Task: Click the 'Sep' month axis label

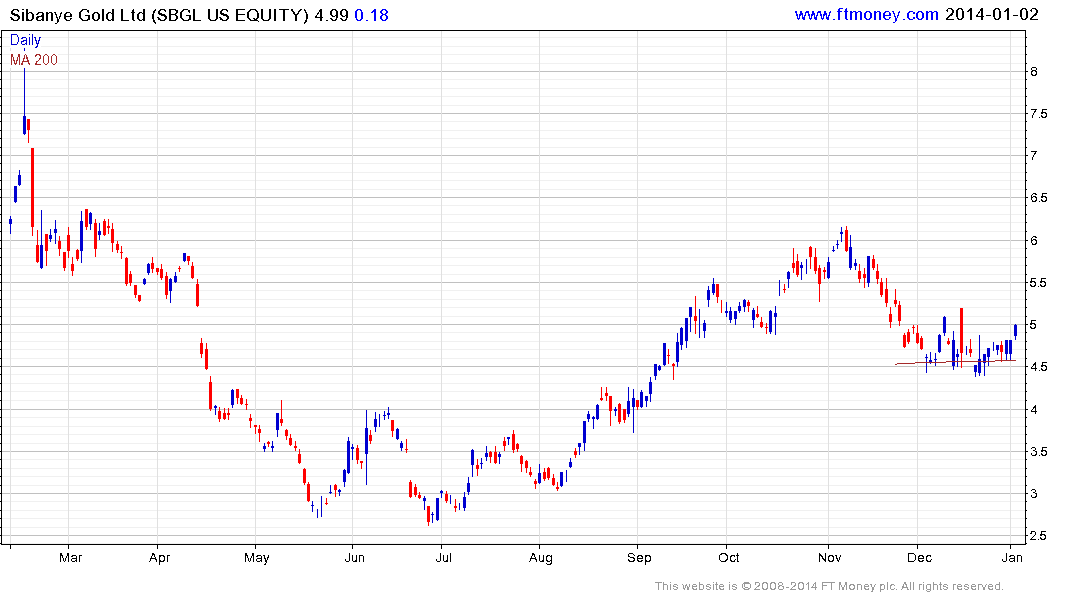Action: [x=639, y=558]
